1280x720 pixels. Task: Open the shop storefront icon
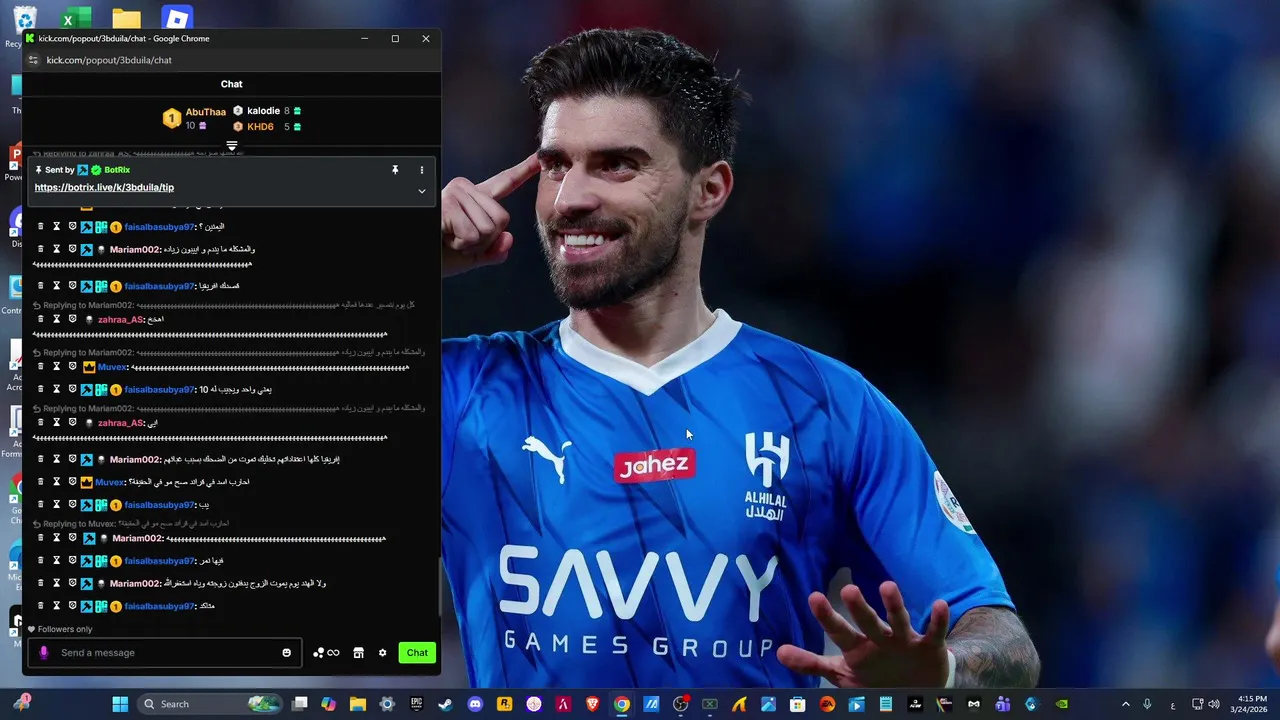tap(358, 653)
